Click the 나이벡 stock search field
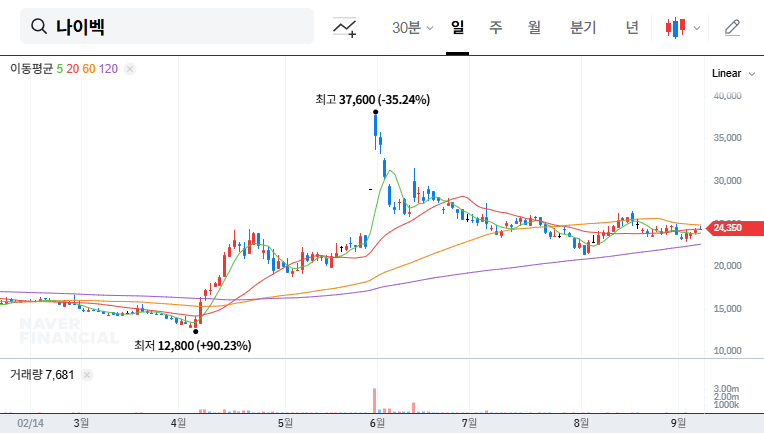 point(167,26)
